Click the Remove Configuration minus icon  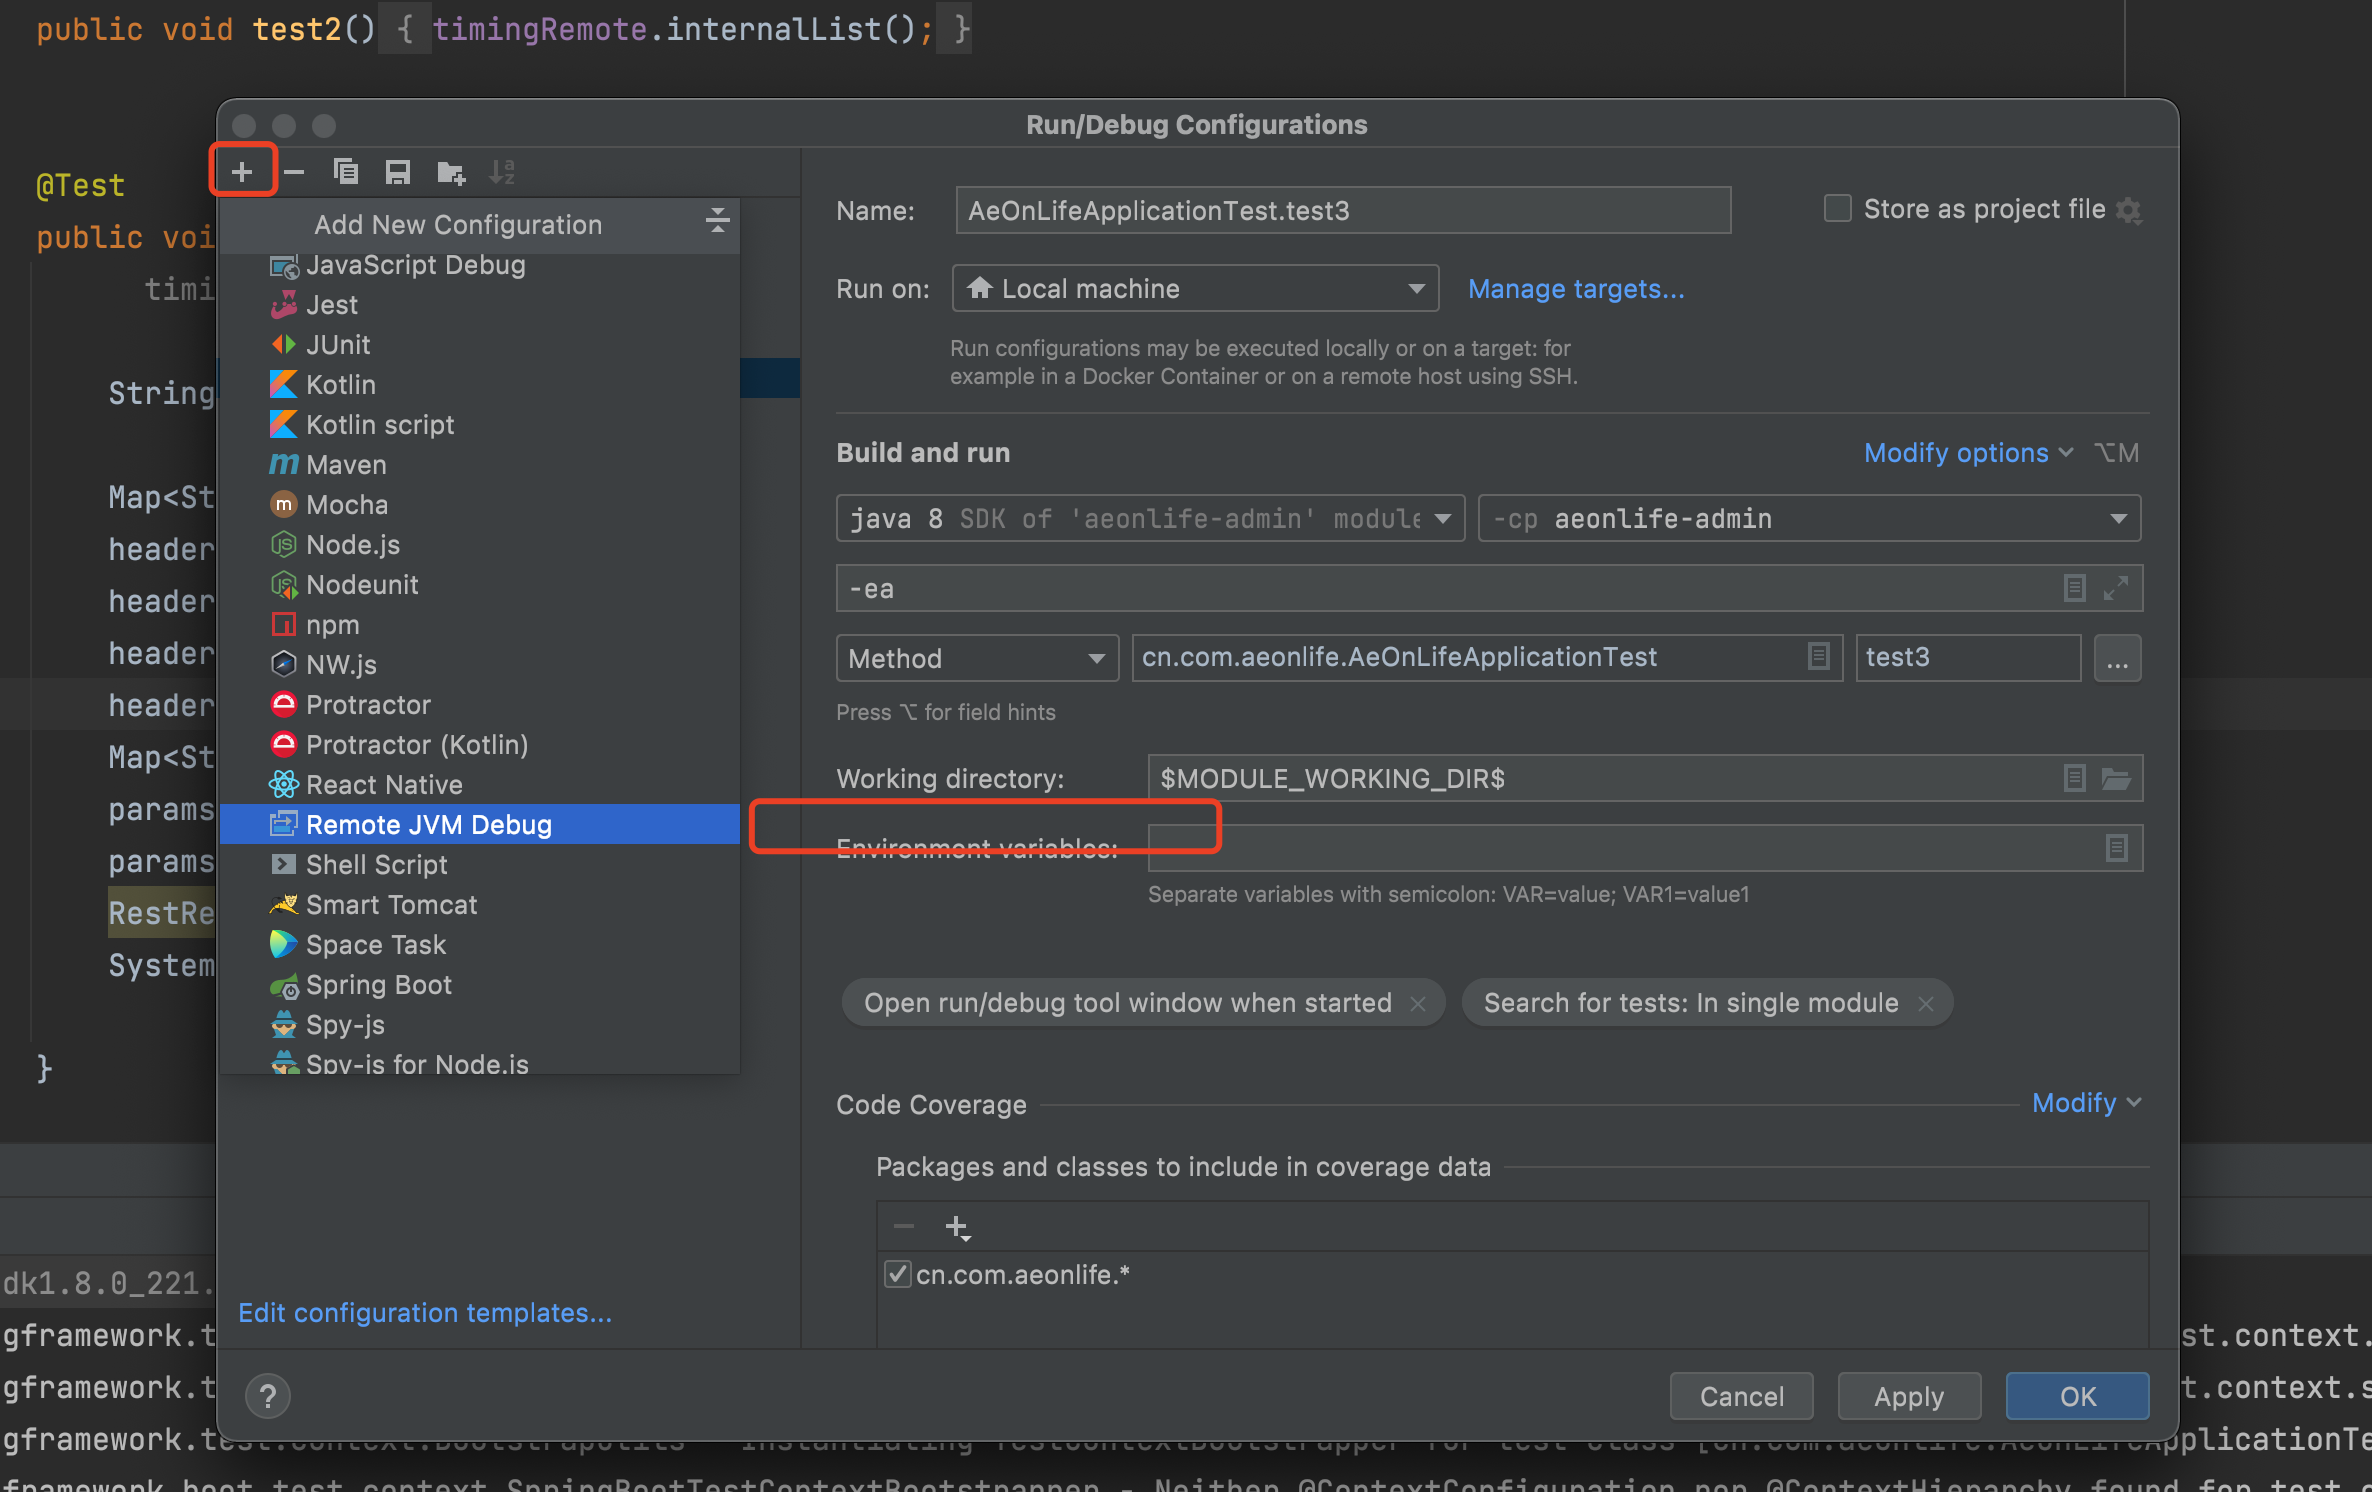(x=294, y=172)
